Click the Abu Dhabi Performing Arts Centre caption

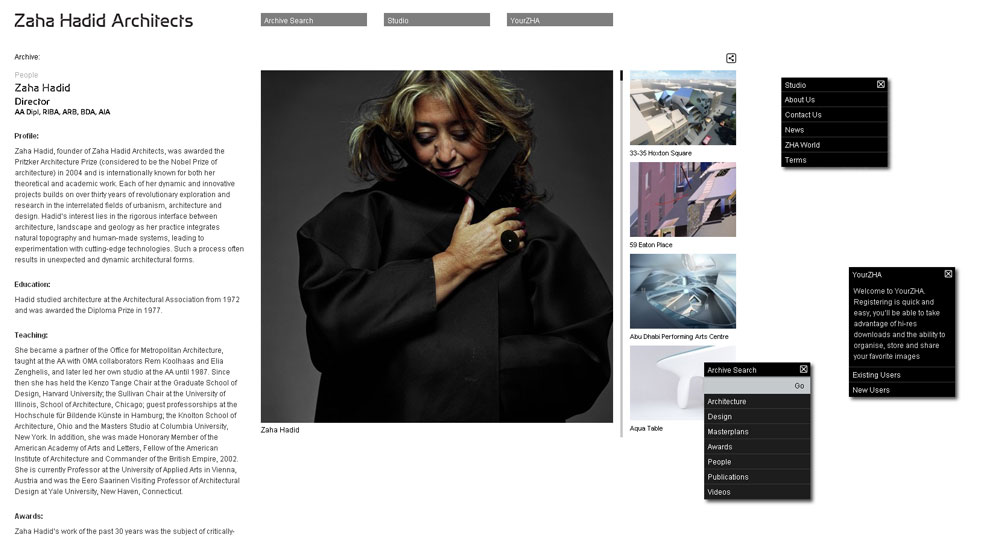(679, 337)
